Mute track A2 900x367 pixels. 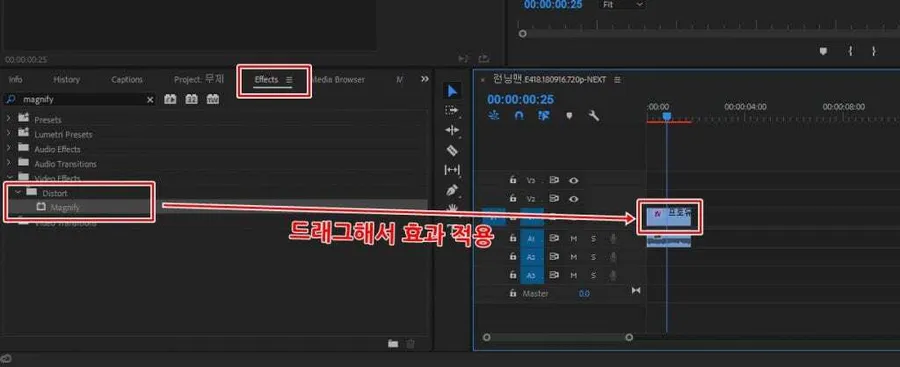(x=573, y=257)
